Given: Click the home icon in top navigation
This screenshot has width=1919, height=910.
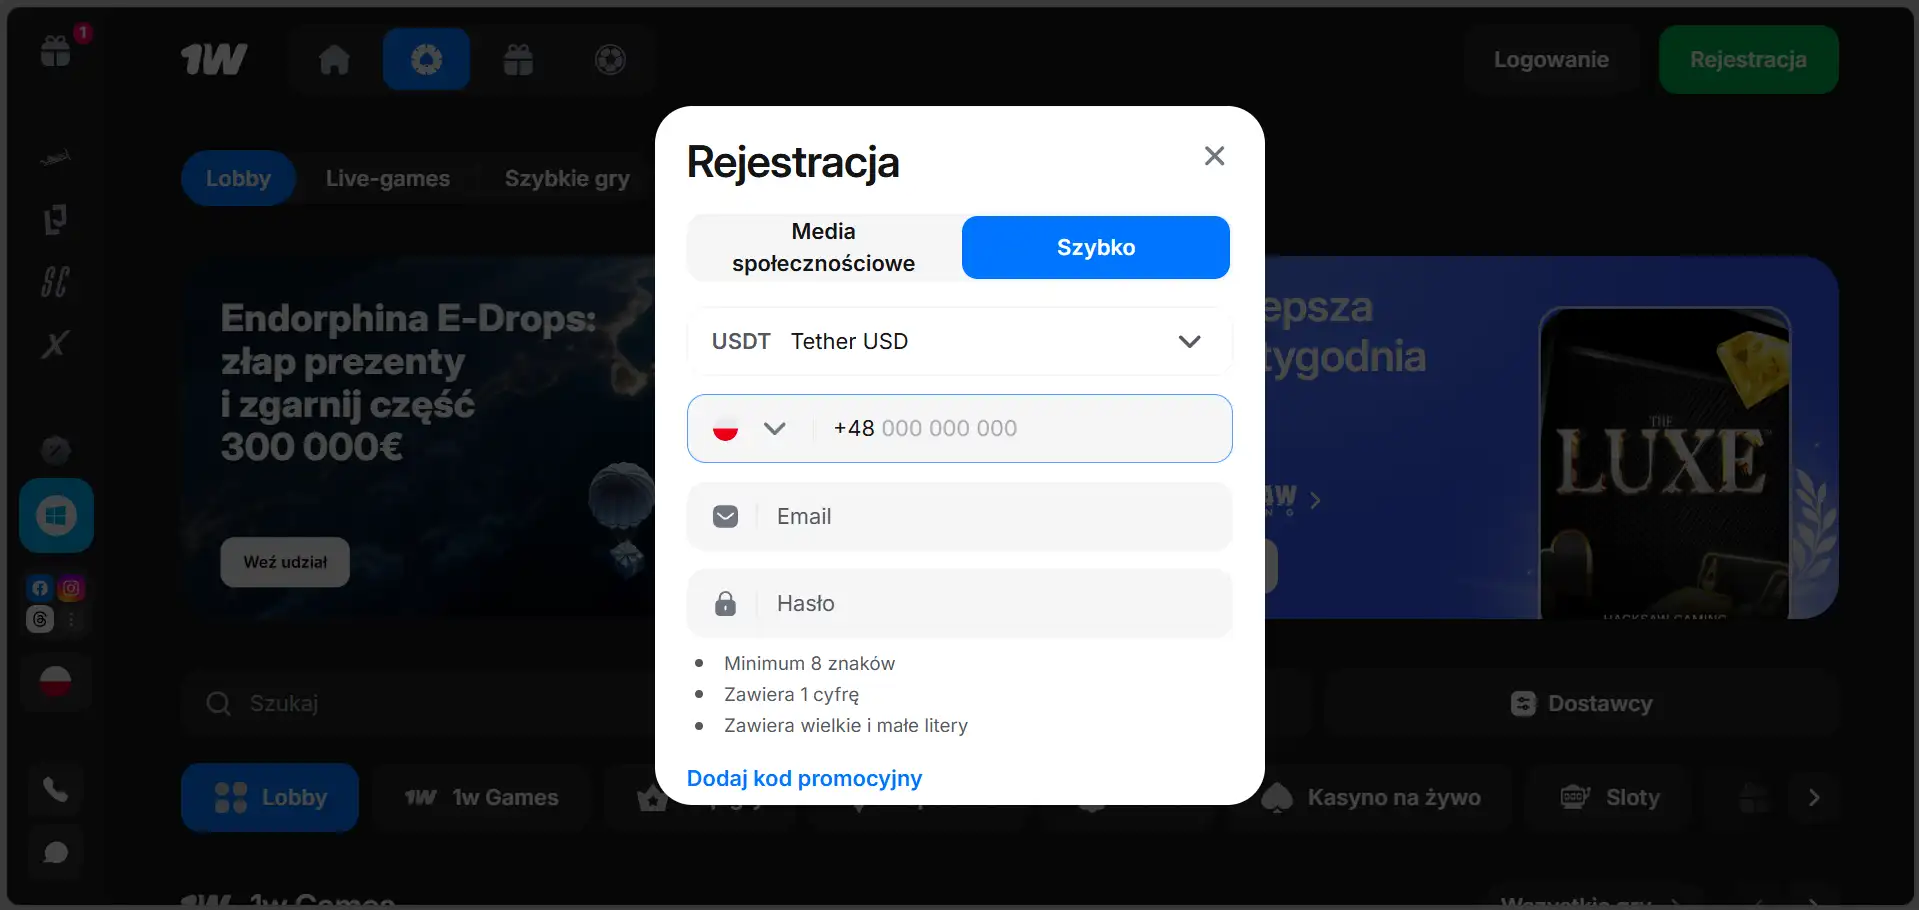Looking at the screenshot, I should click(335, 60).
